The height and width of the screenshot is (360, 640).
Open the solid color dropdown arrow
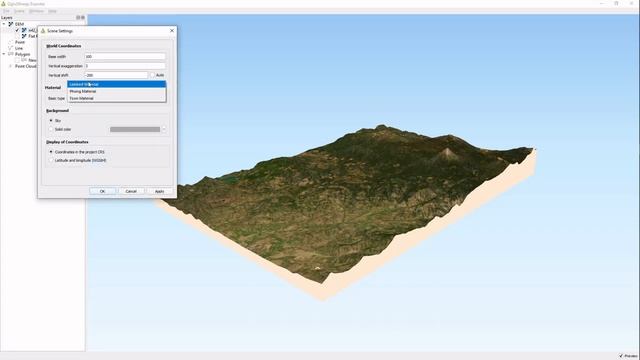pyautogui.click(x=164, y=129)
